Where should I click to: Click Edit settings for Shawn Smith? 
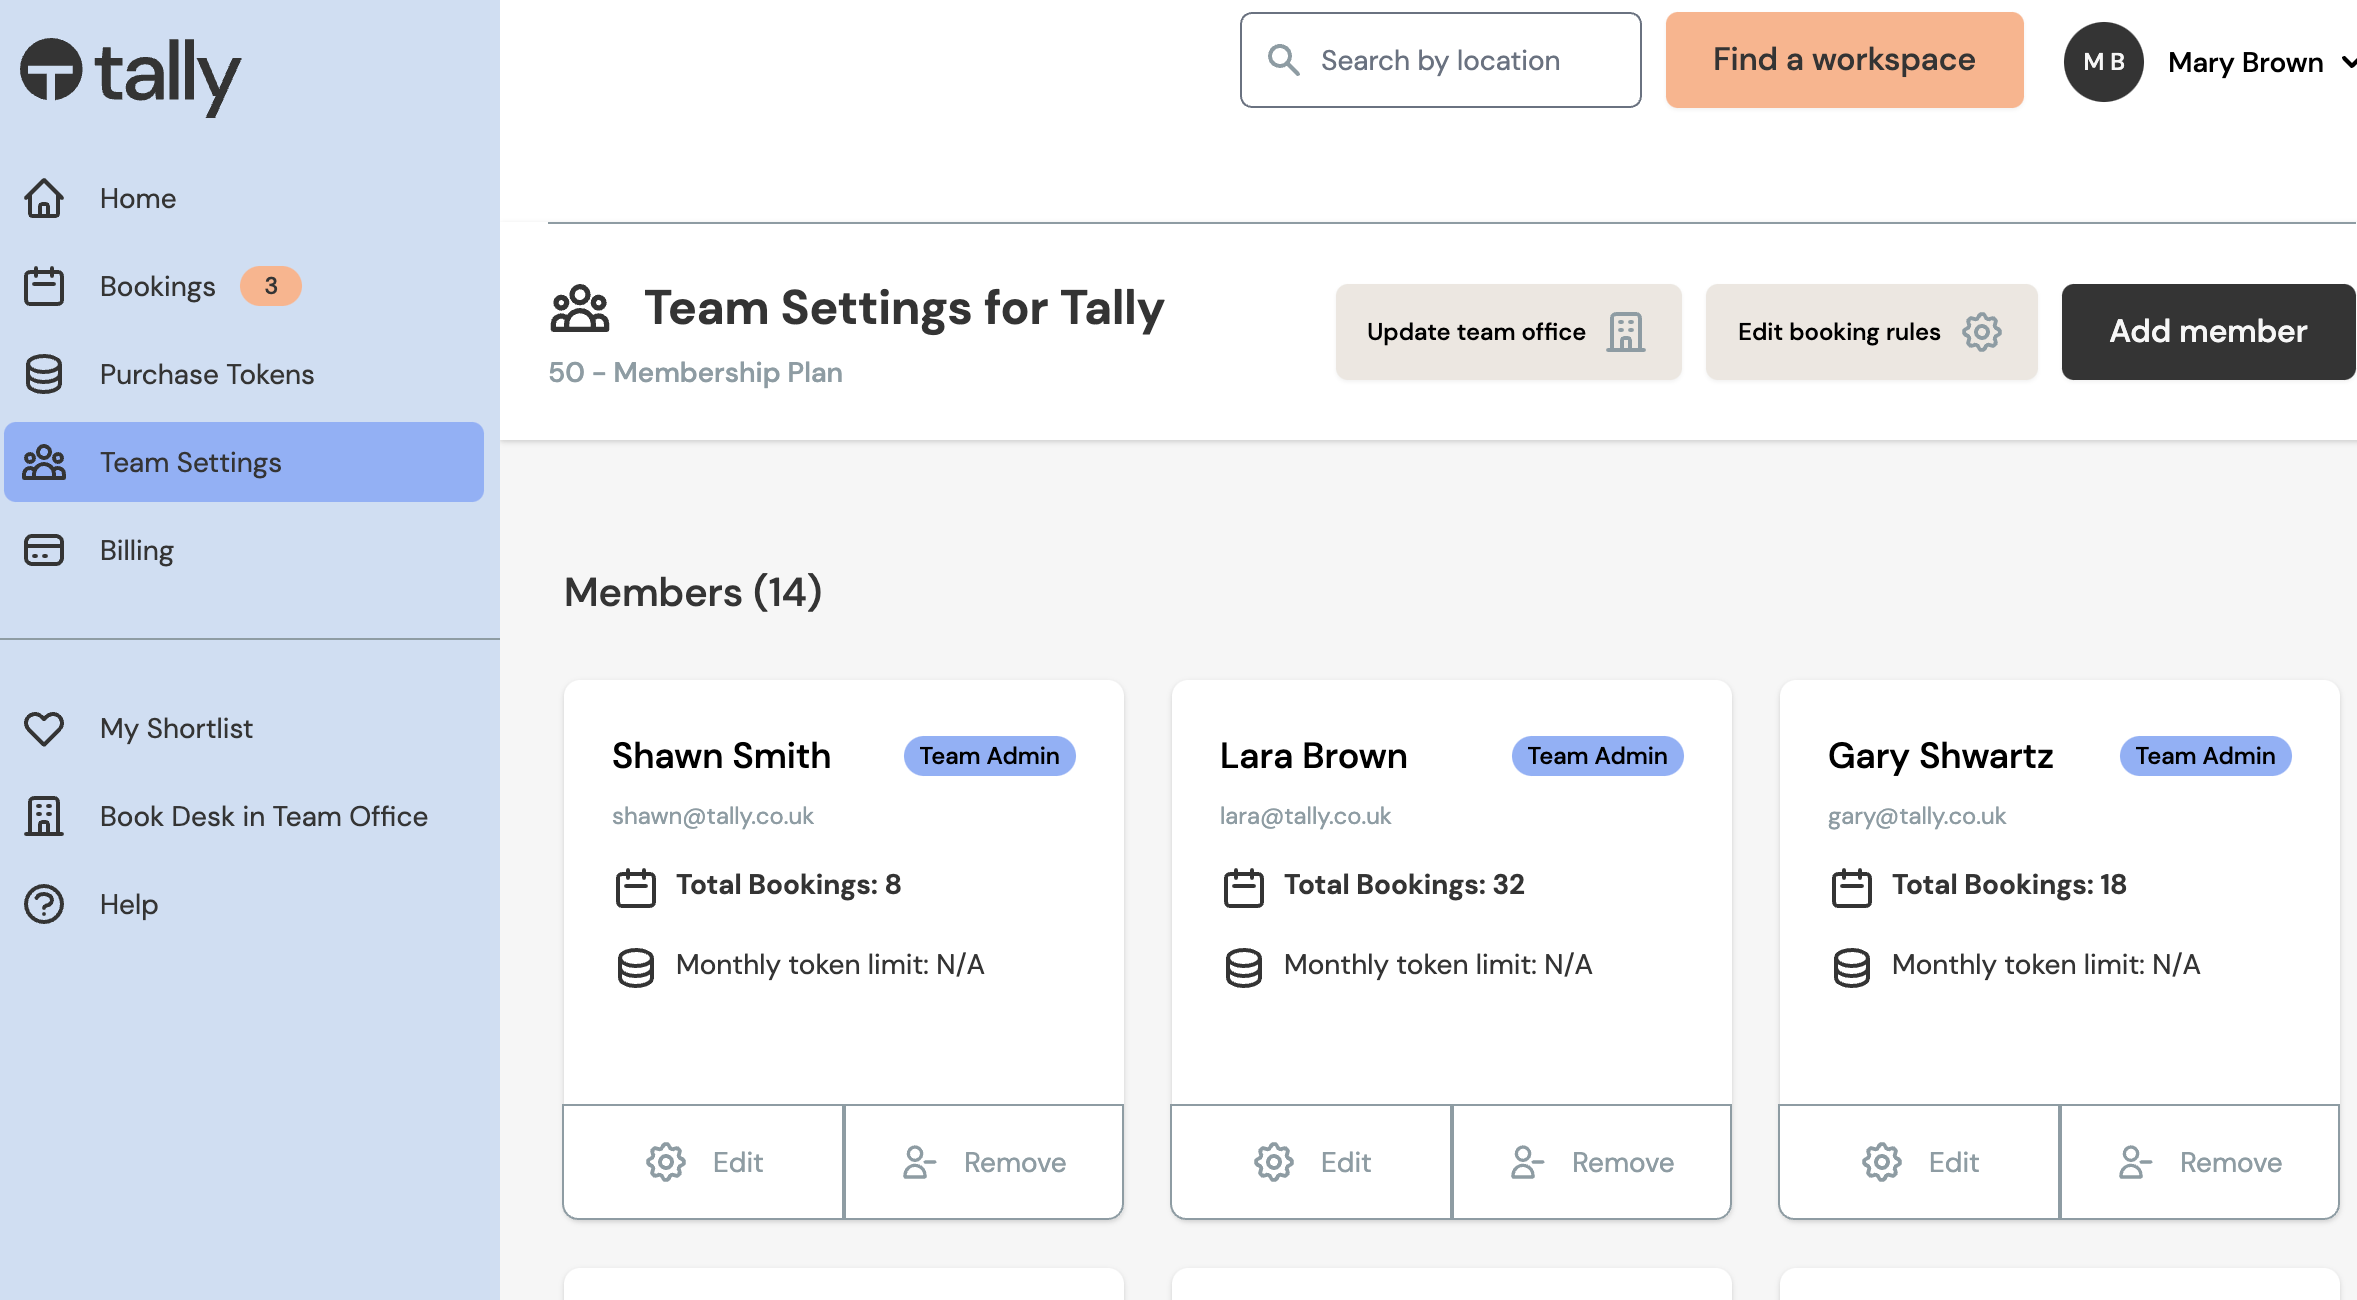(704, 1161)
